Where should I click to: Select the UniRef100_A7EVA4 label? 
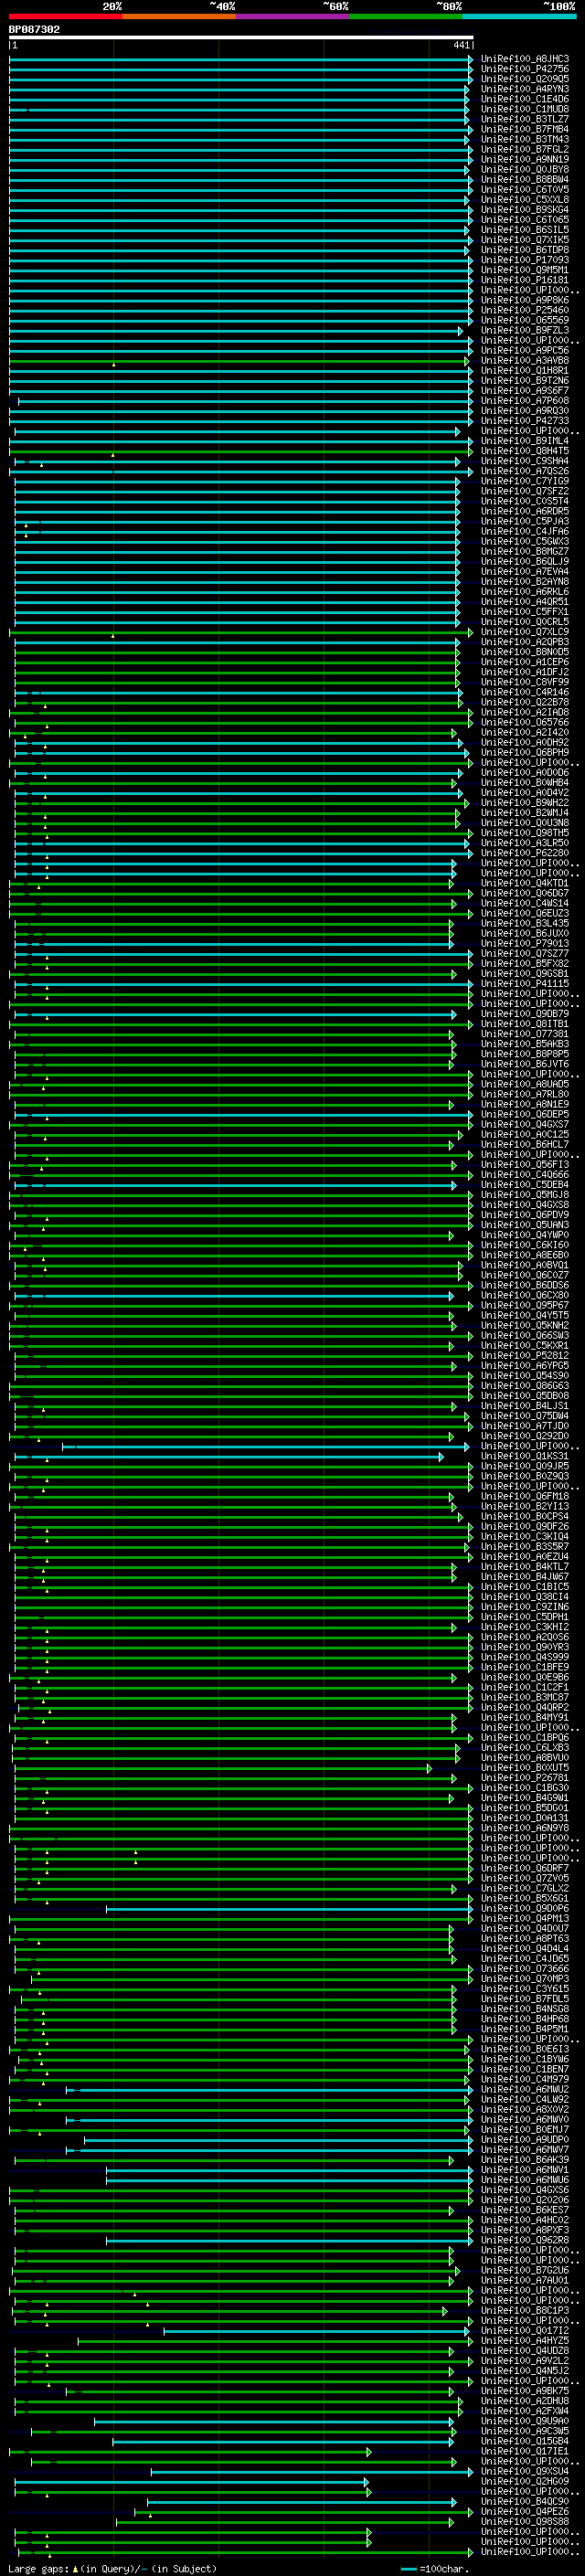click(525, 572)
